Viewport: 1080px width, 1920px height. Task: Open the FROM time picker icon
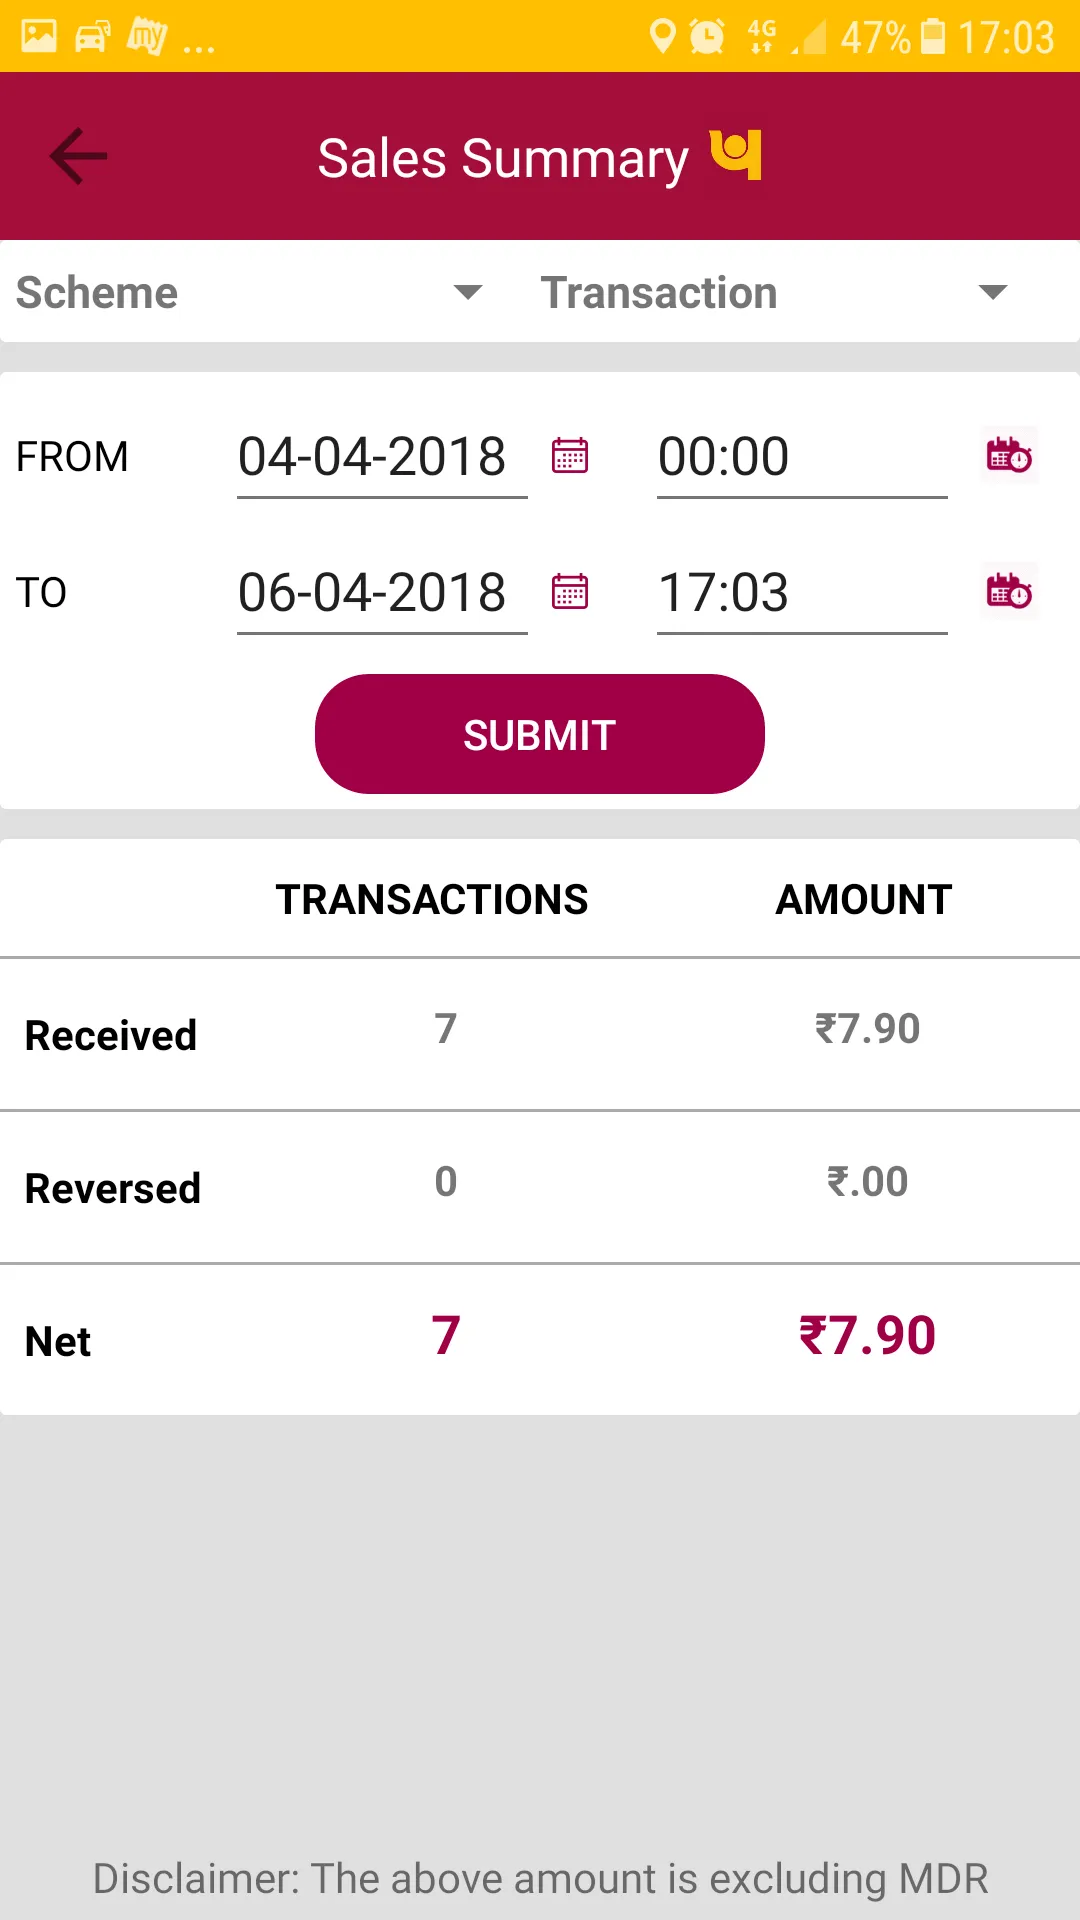coord(1009,456)
